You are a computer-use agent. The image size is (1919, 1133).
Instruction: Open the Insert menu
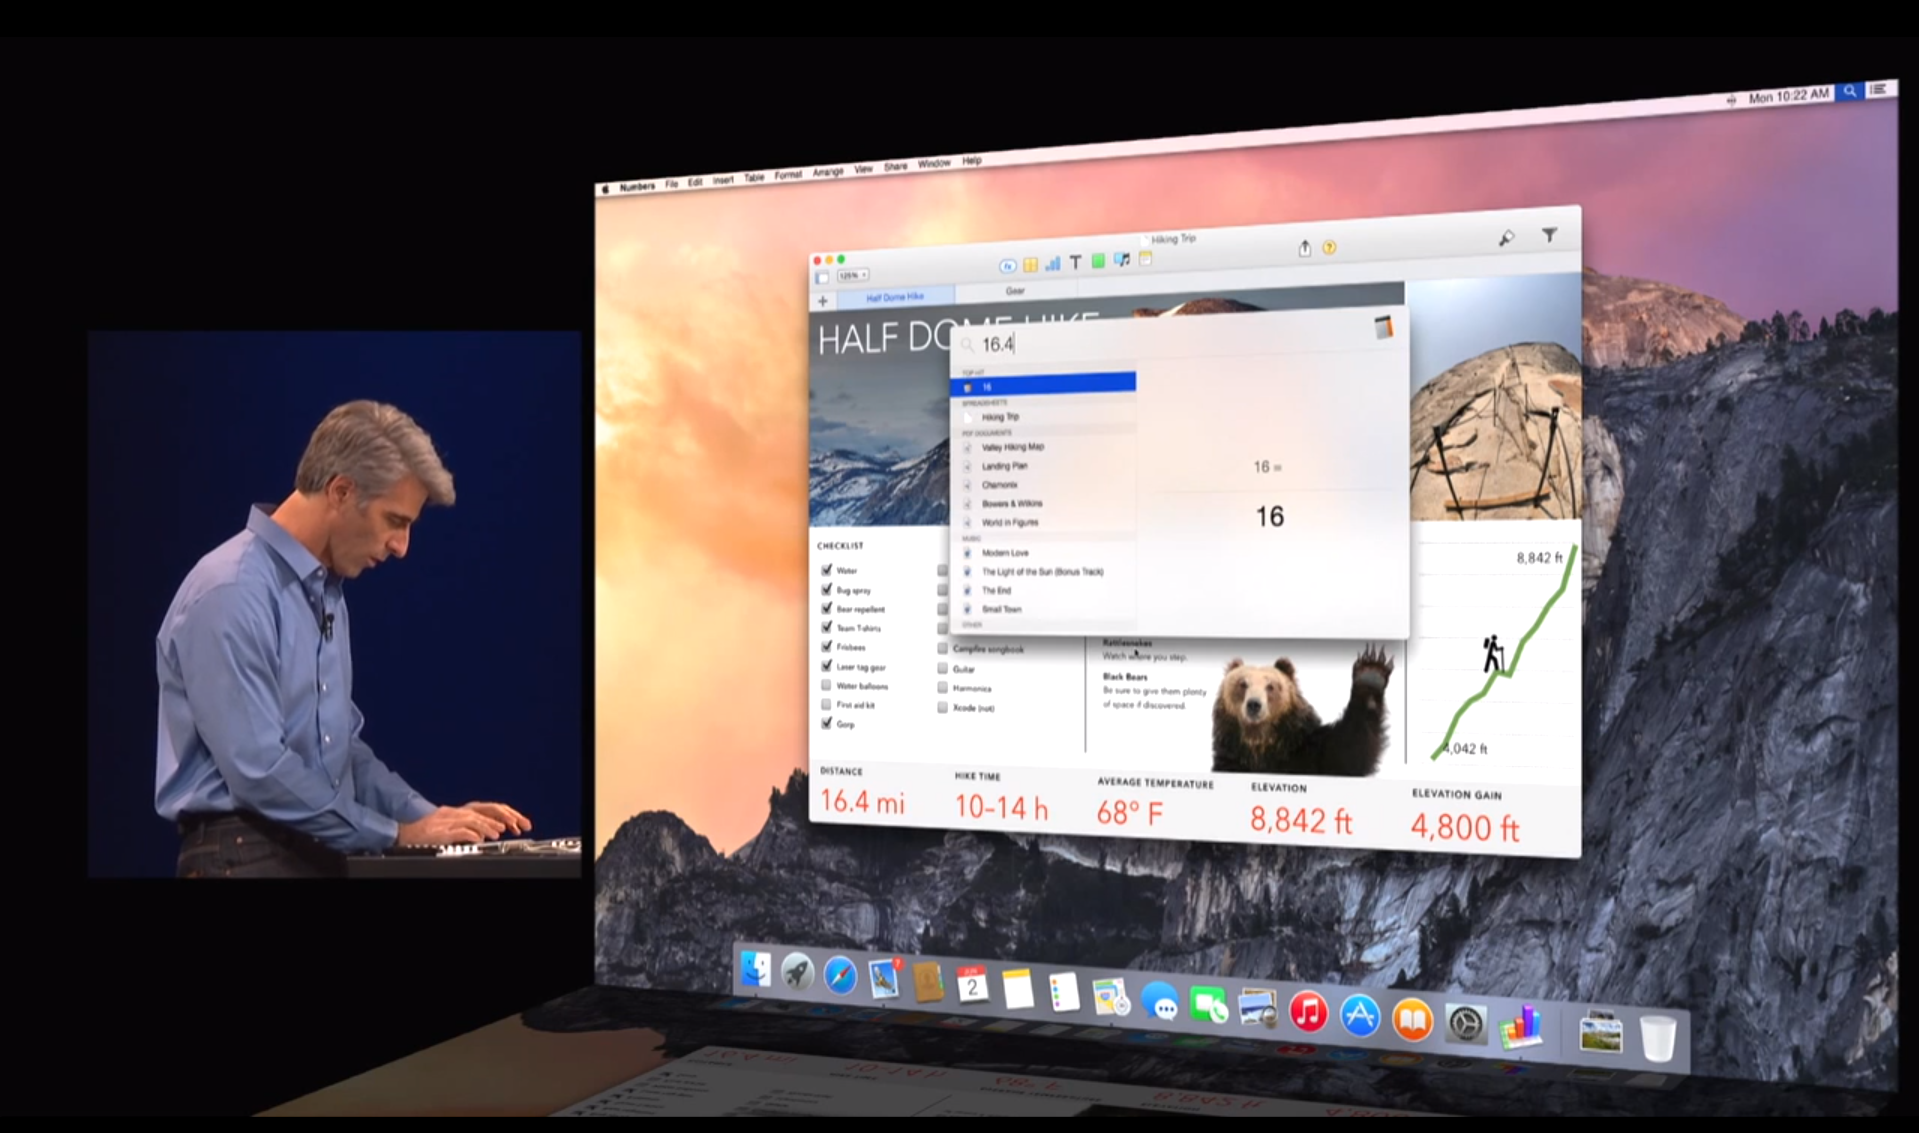click(723, 180)
